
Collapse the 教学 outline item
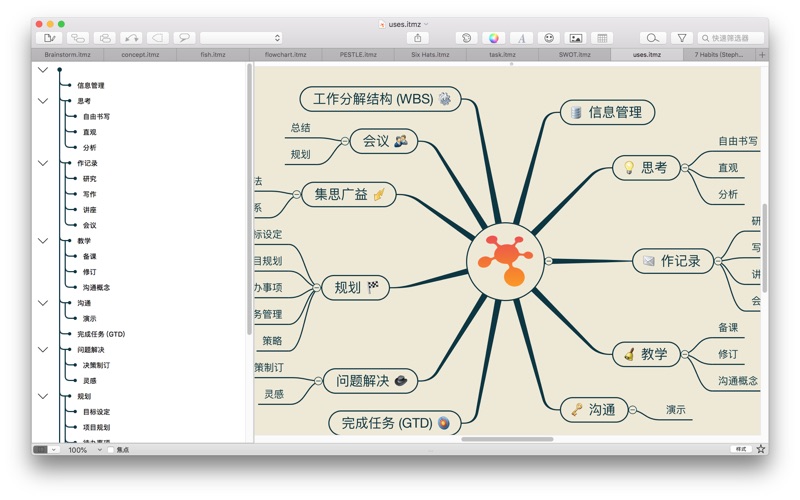[x=43, y=240]
